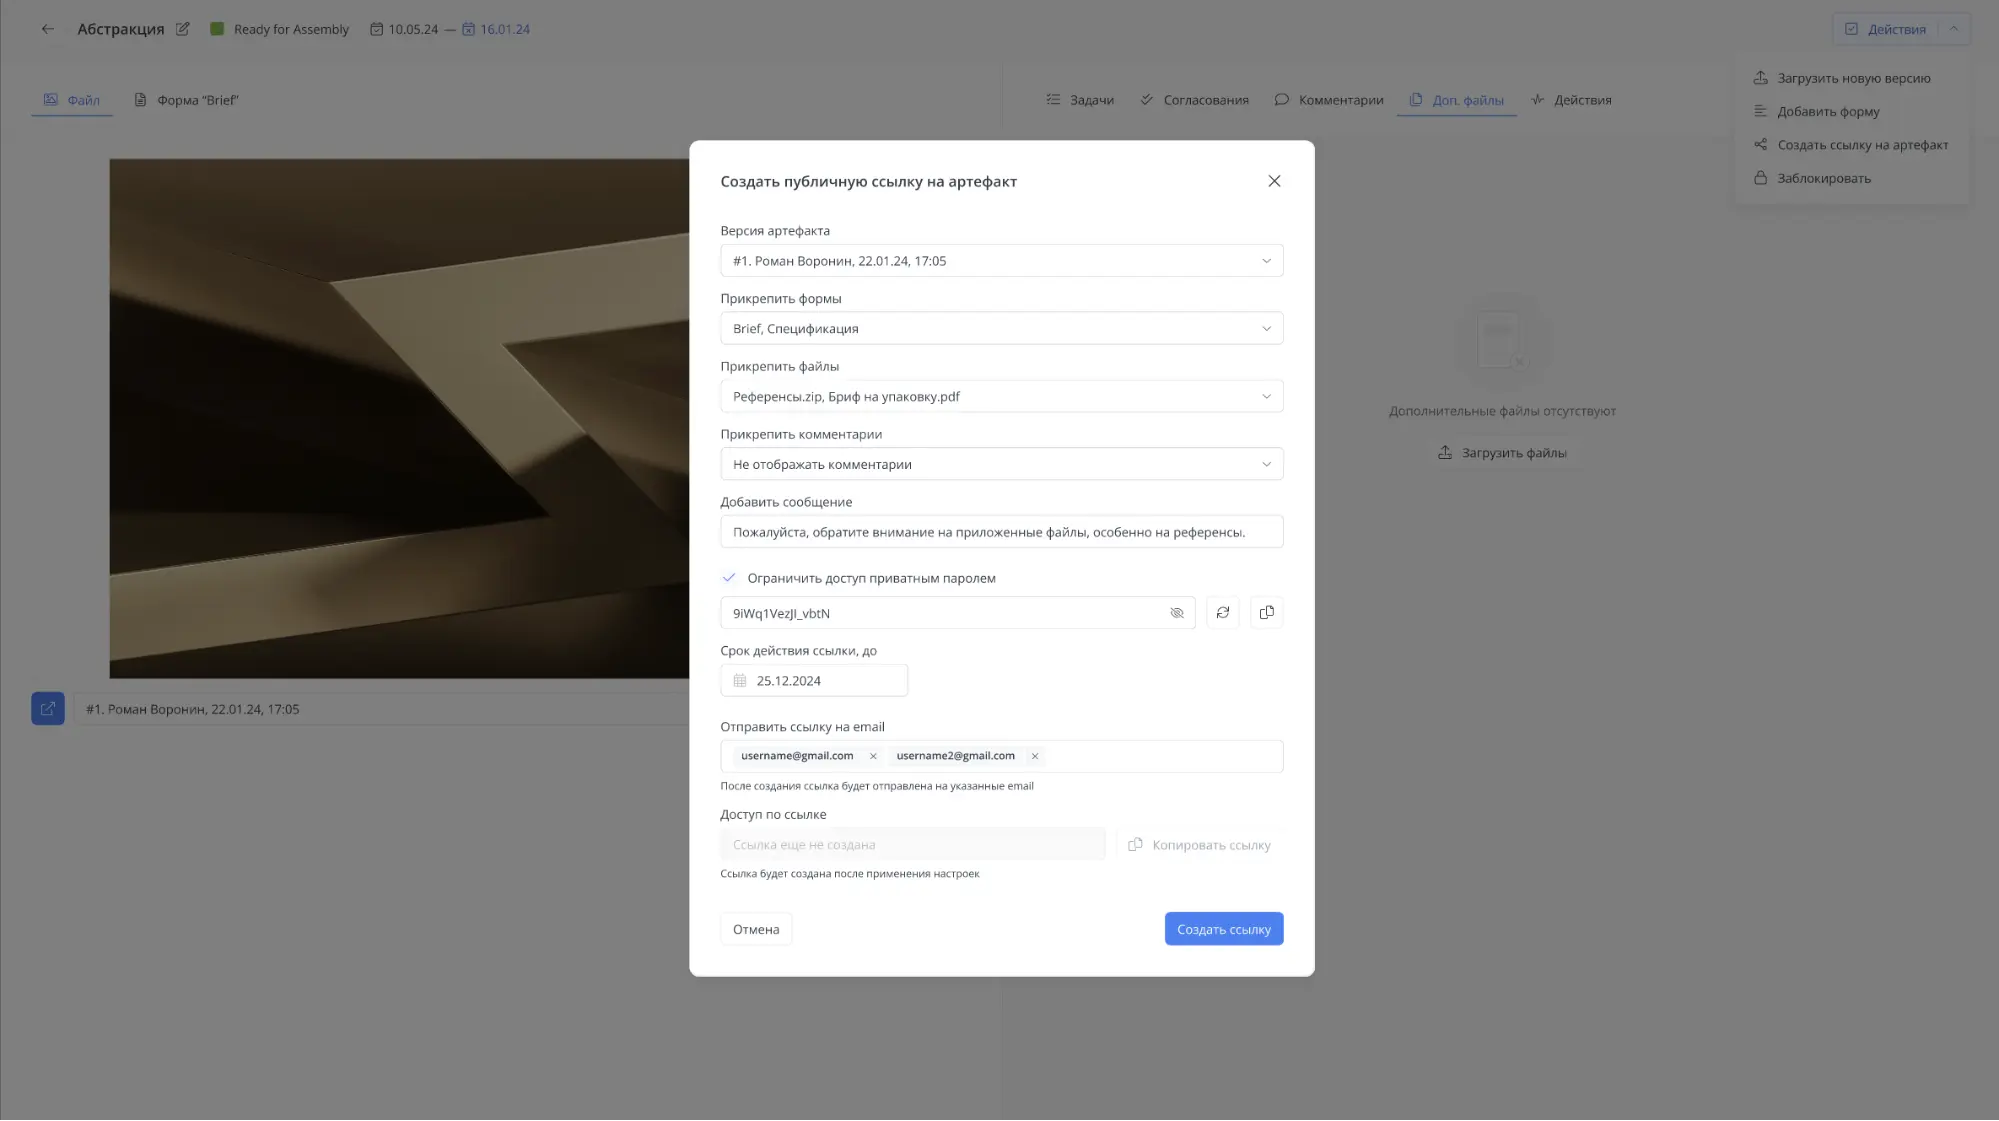Uncheck Ограничить доступ приватным паролем
Screen dimensions: 1999x1121
click(x=729, y=578)
